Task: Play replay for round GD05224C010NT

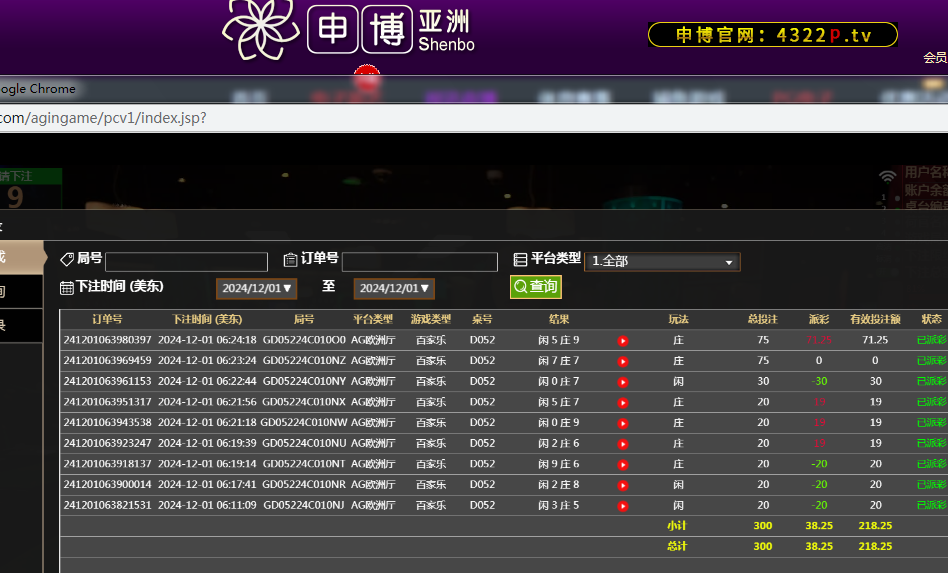Action: (x=622, y=464)
